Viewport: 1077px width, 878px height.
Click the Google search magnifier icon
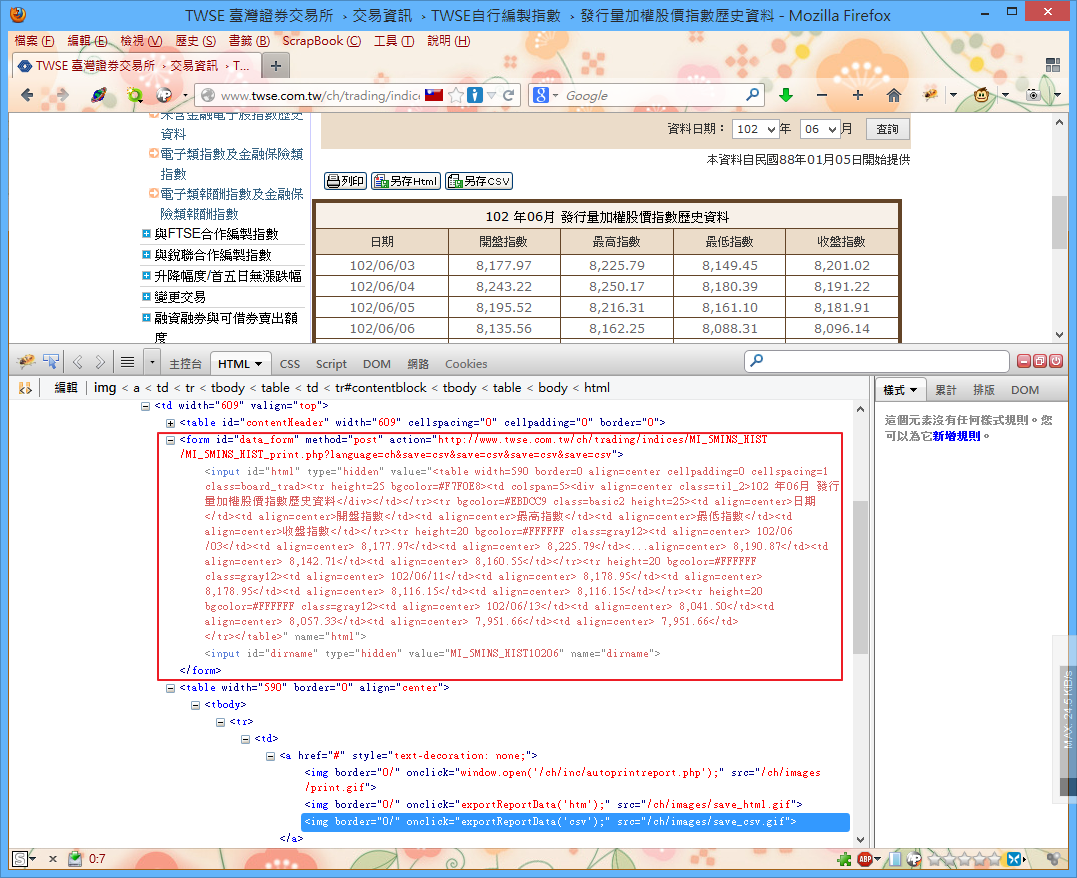(752, 95)
